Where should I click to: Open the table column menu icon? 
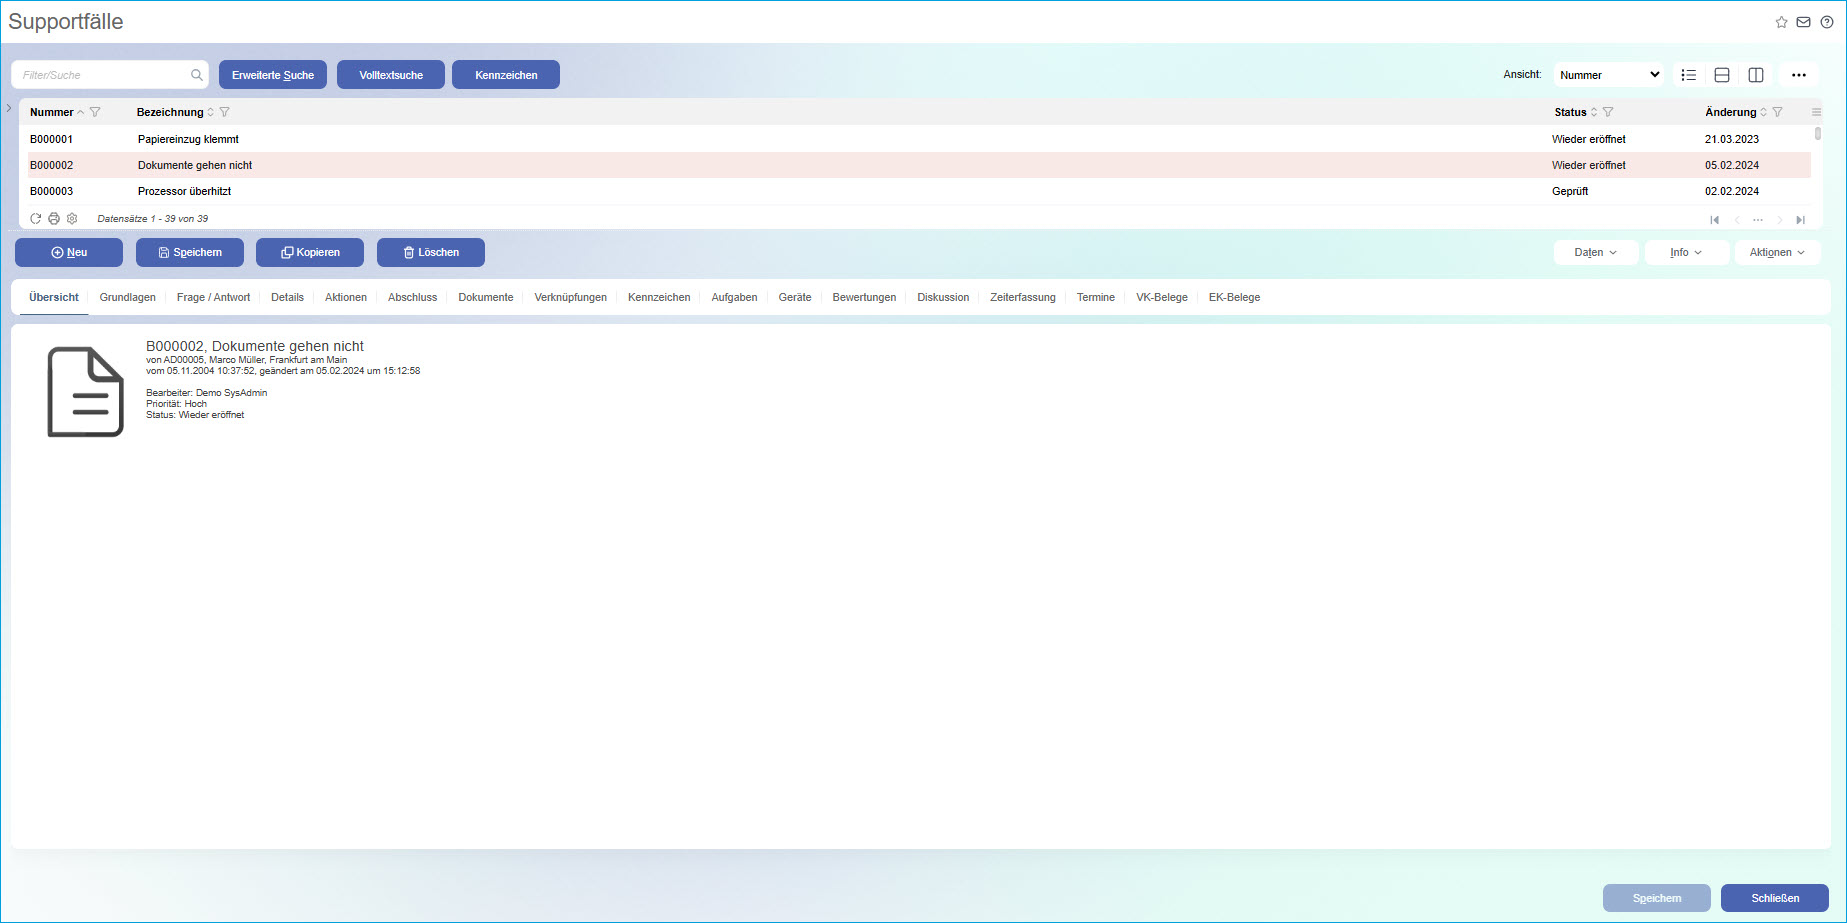pos(1816,112)
